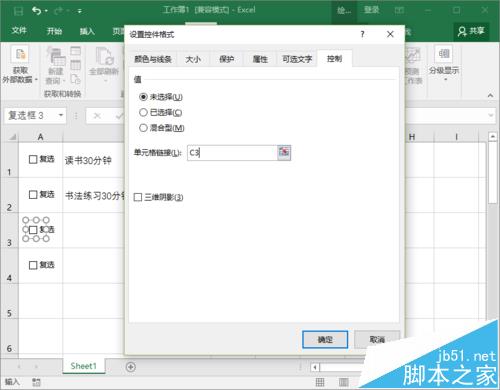Click the Undo arrow icon
The width and height of the screenshot is (500, 390).
(36, 11)
